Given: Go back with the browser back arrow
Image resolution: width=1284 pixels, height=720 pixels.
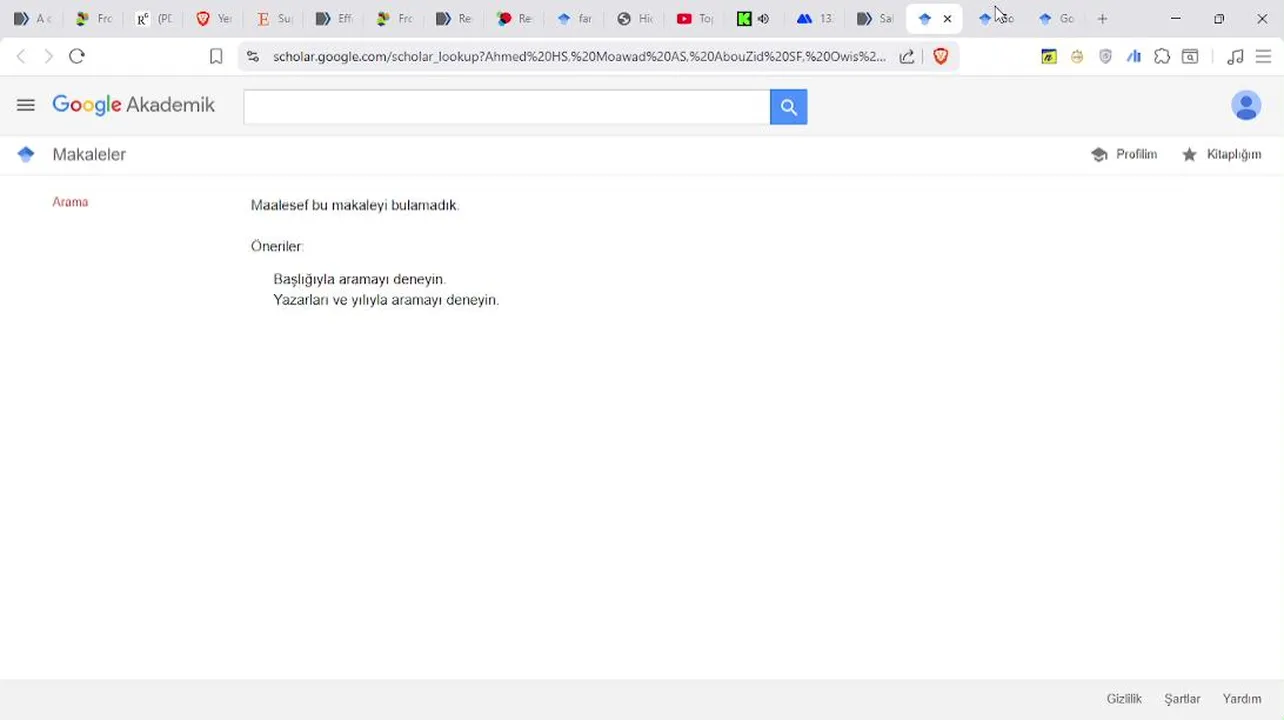Looking at the screenshot, I should (21, 56).
